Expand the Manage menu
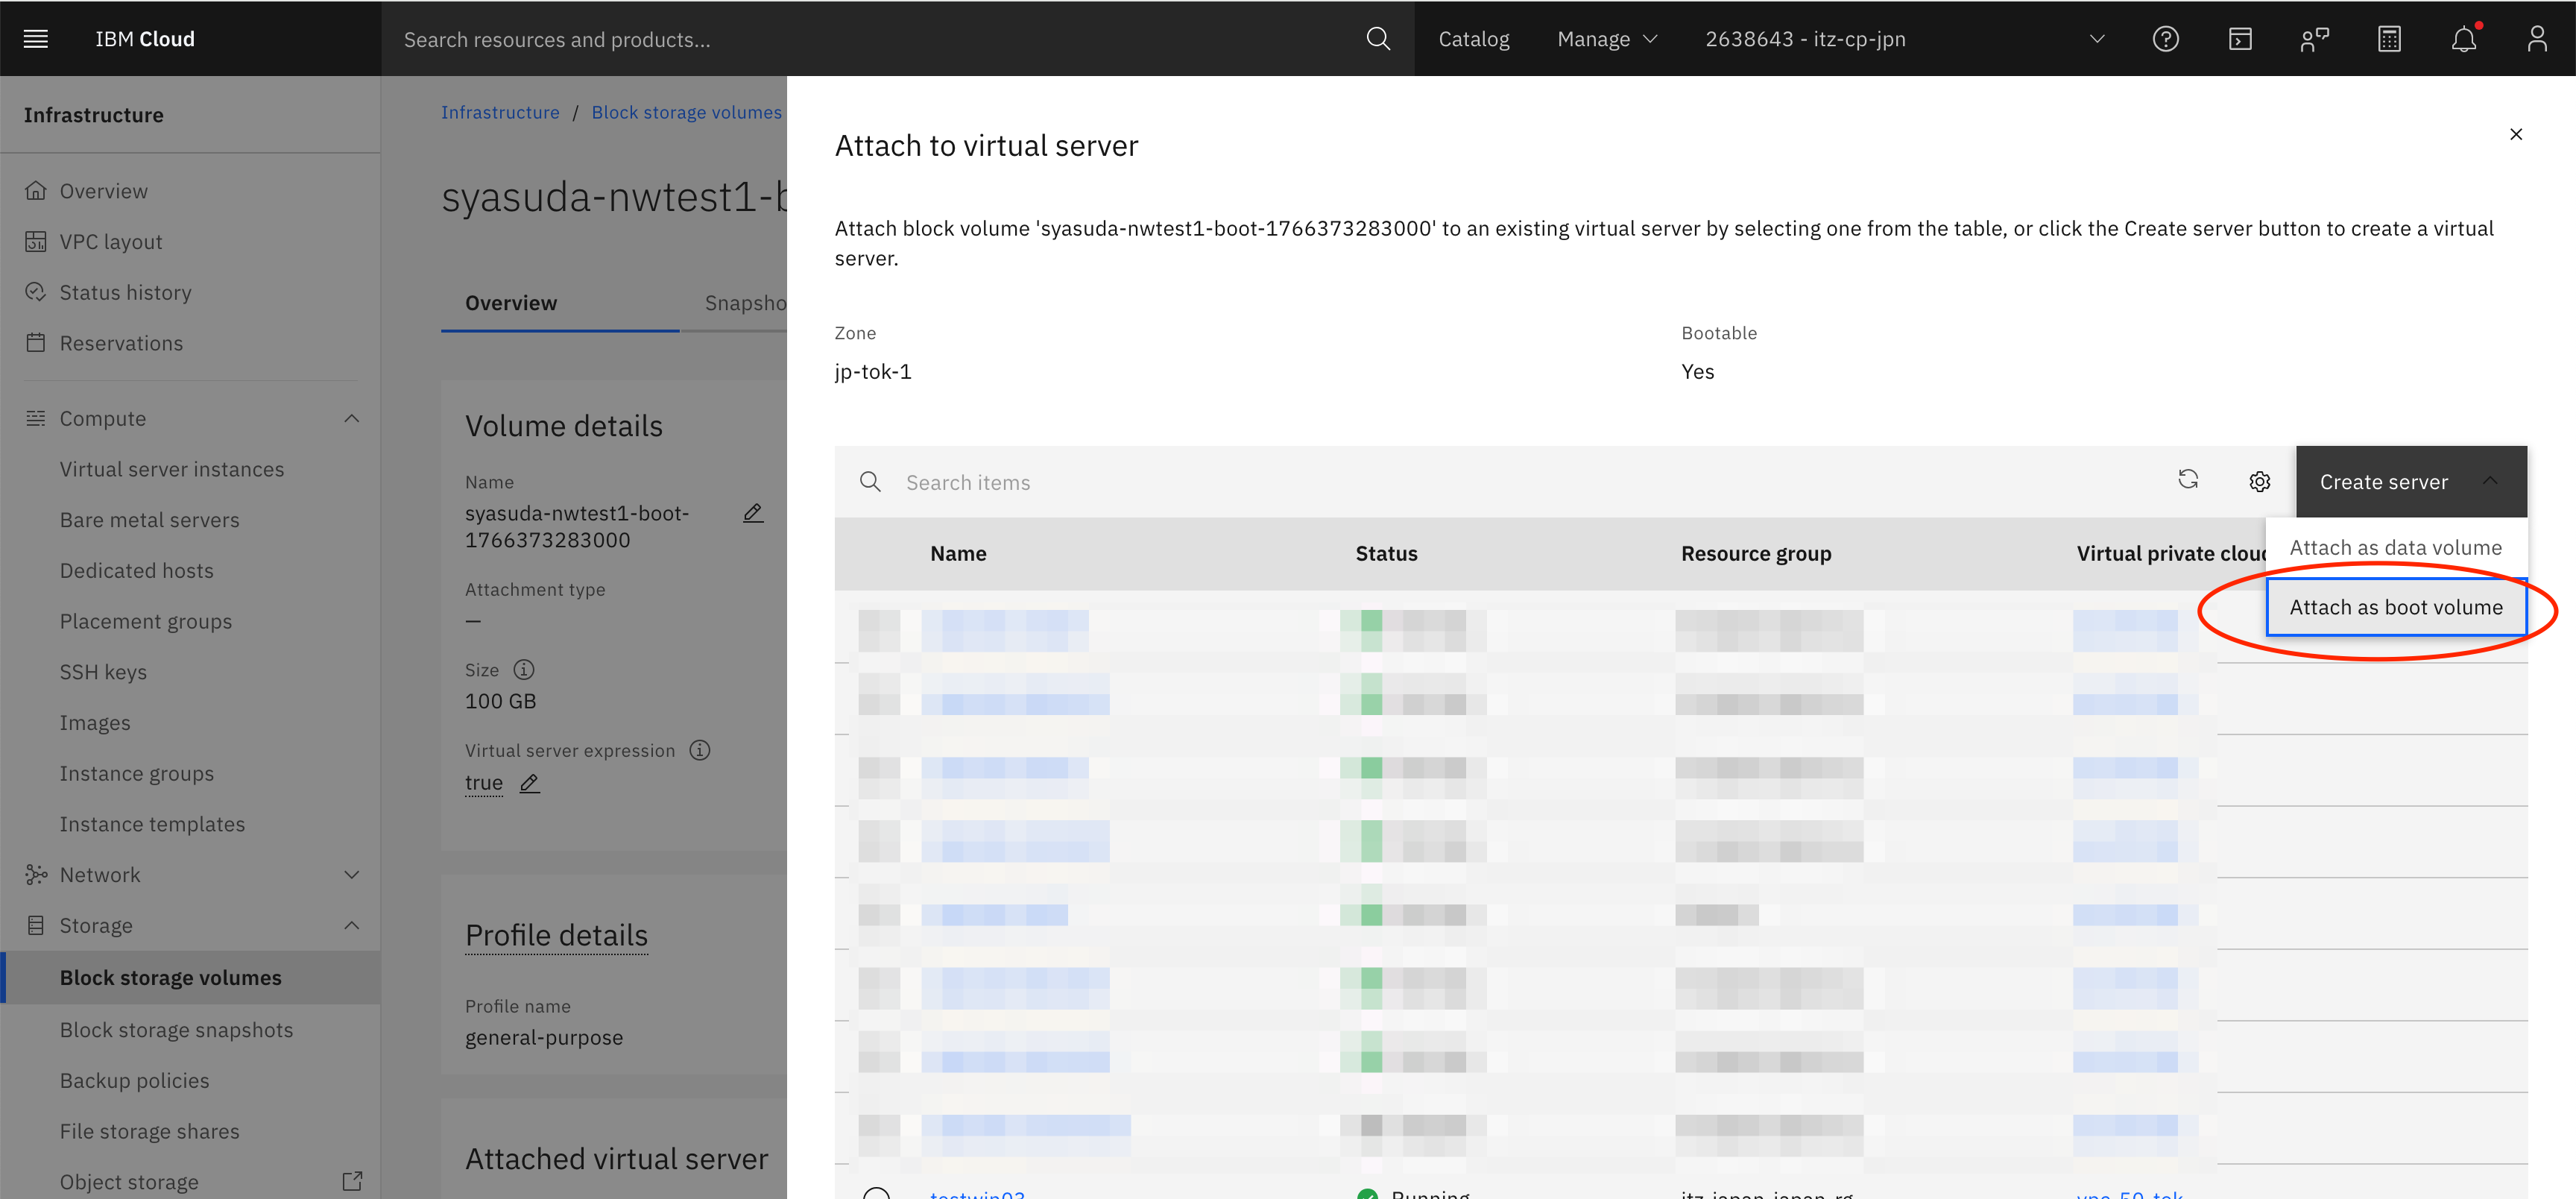 1606,38
